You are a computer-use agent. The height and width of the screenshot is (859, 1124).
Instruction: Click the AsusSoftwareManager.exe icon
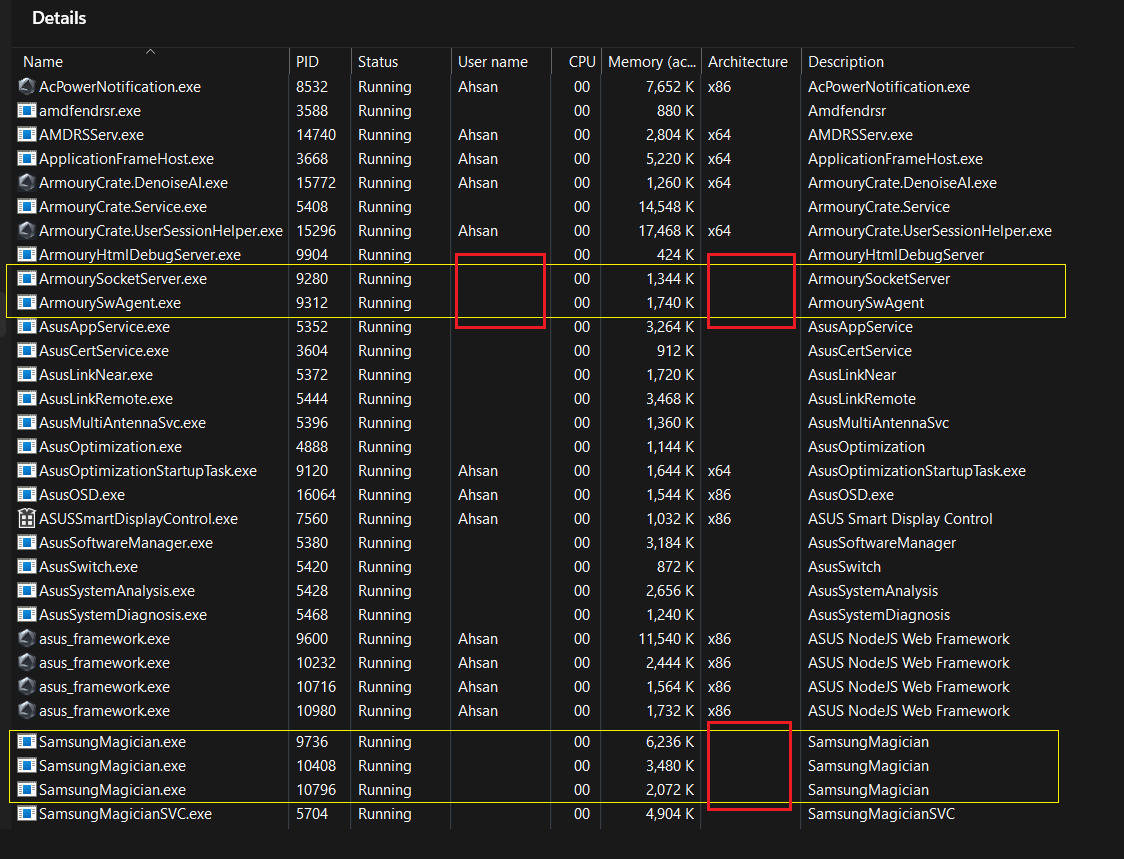[x=27, y=543]
